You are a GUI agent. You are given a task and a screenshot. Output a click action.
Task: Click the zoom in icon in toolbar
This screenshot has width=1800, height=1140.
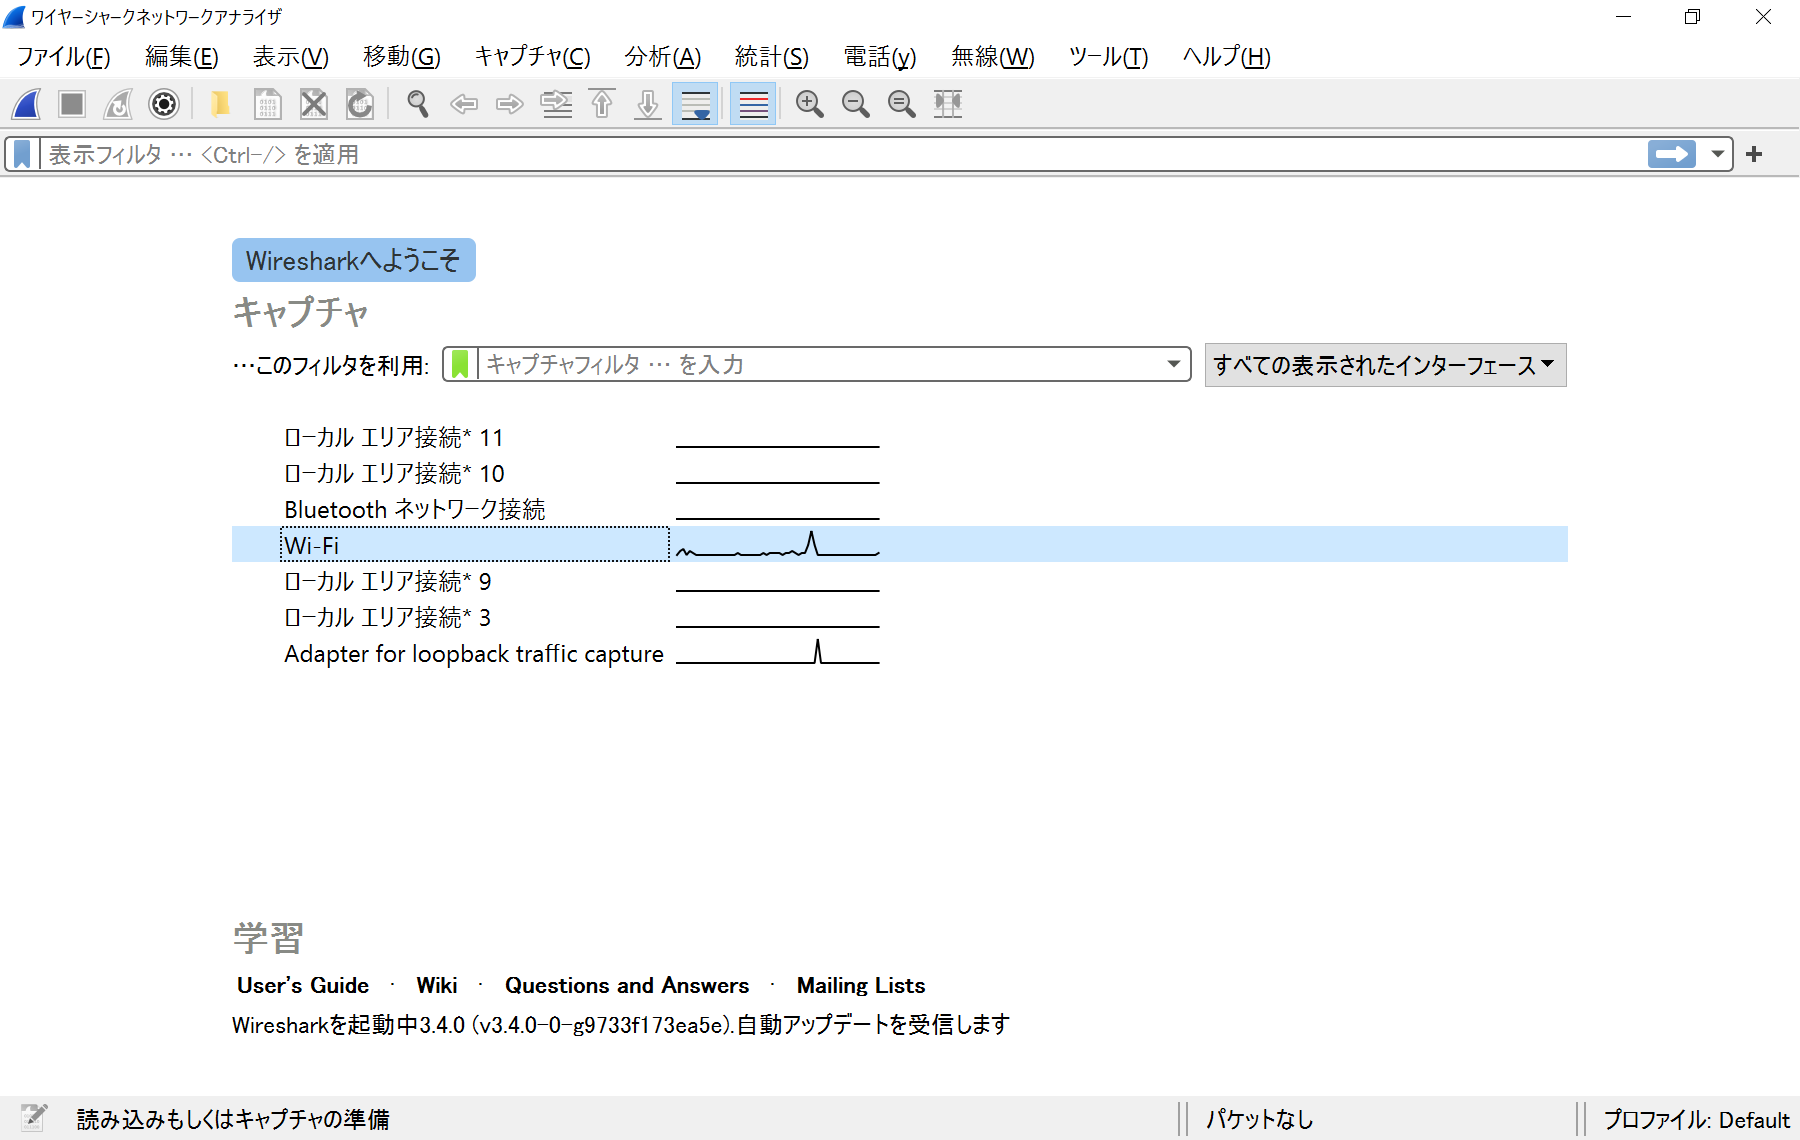pos(810,104)
